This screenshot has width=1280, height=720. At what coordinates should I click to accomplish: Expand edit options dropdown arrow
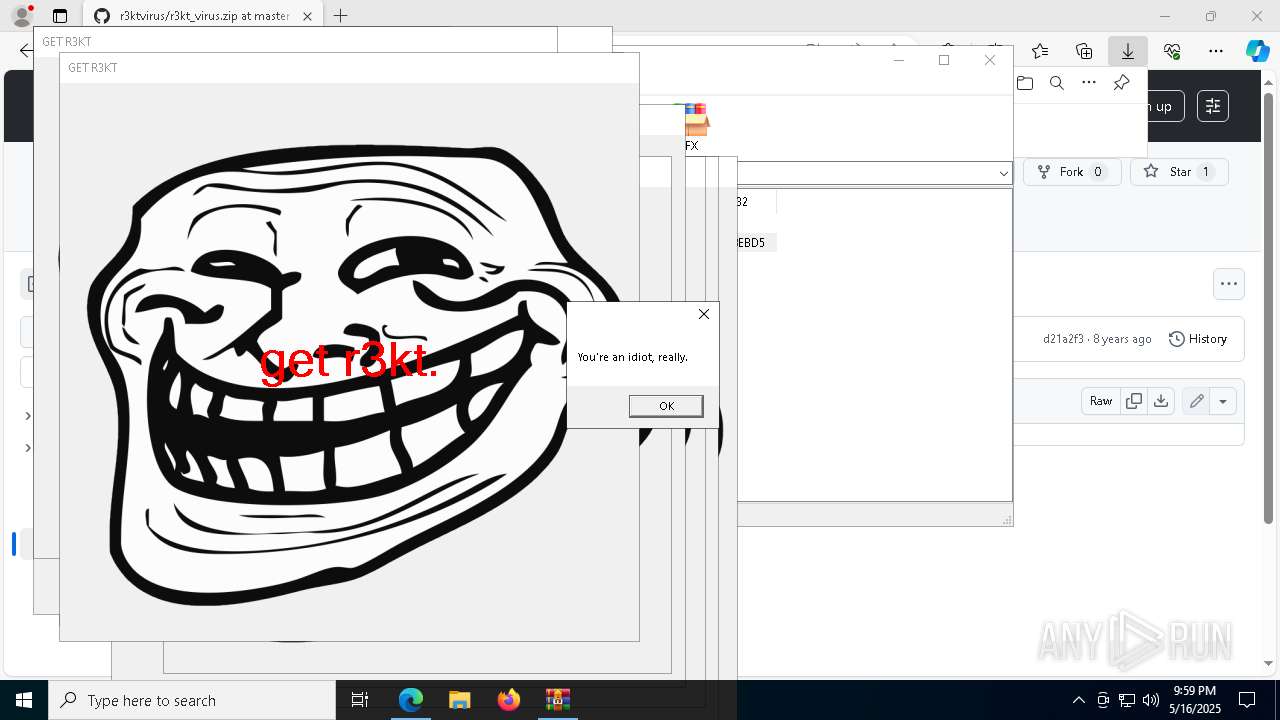pos(1223,401)
